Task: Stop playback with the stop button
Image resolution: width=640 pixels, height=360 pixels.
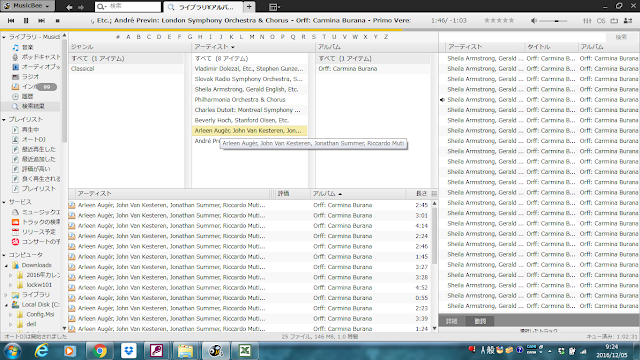Action: point(58,20)
